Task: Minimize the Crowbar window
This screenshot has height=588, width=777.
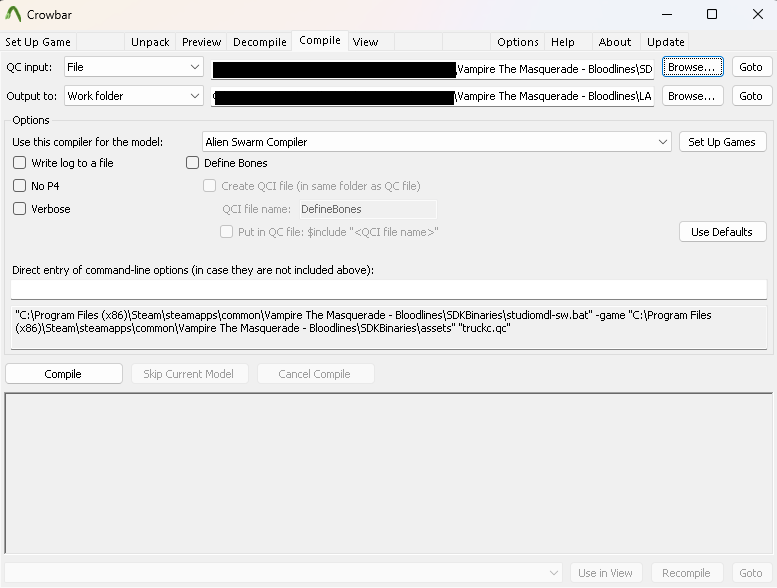Action: [x=667, y=14]
